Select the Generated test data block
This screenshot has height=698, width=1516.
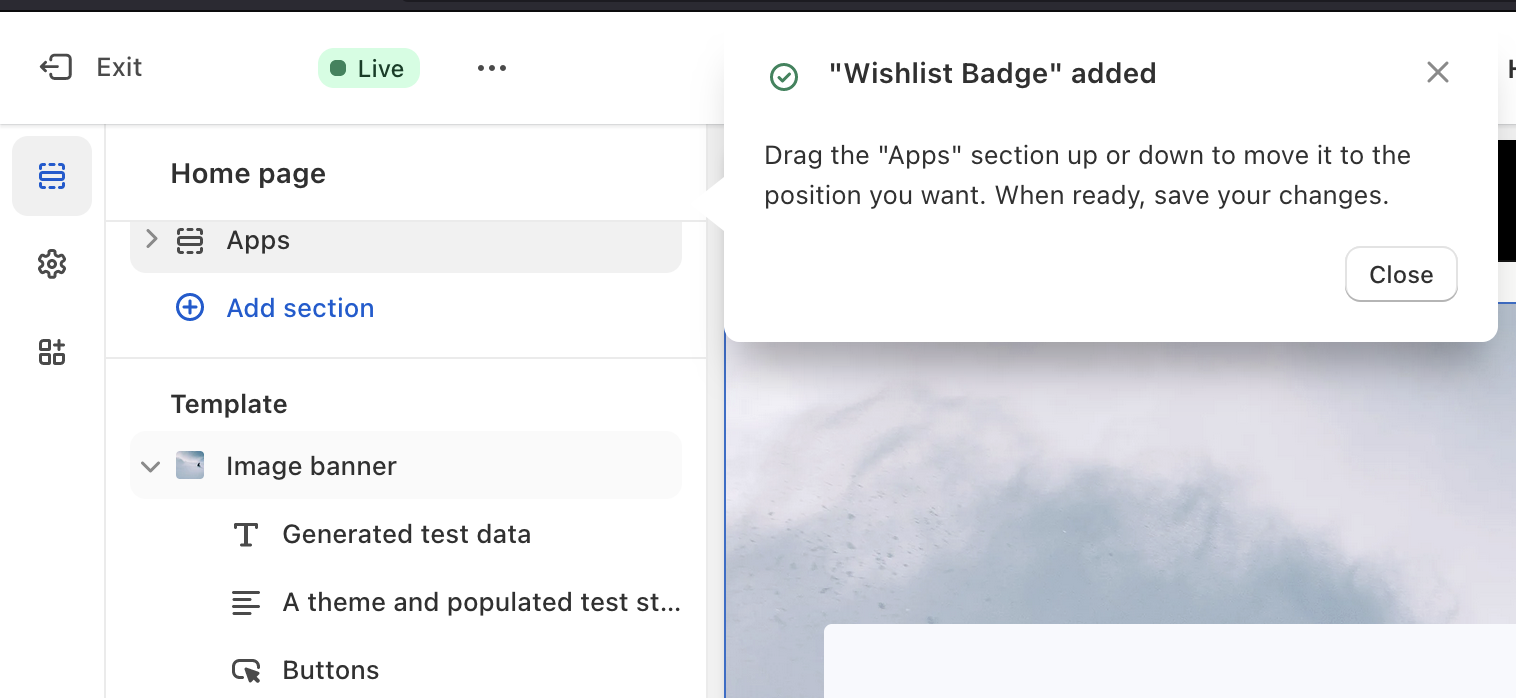point(406,534)
